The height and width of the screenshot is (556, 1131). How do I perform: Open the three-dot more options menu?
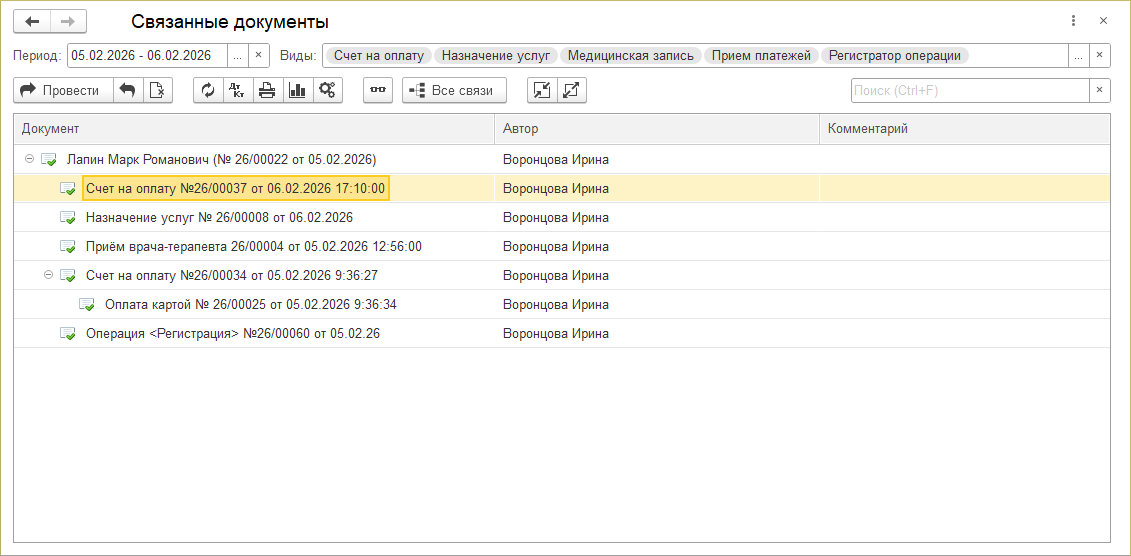[1073, 21]
